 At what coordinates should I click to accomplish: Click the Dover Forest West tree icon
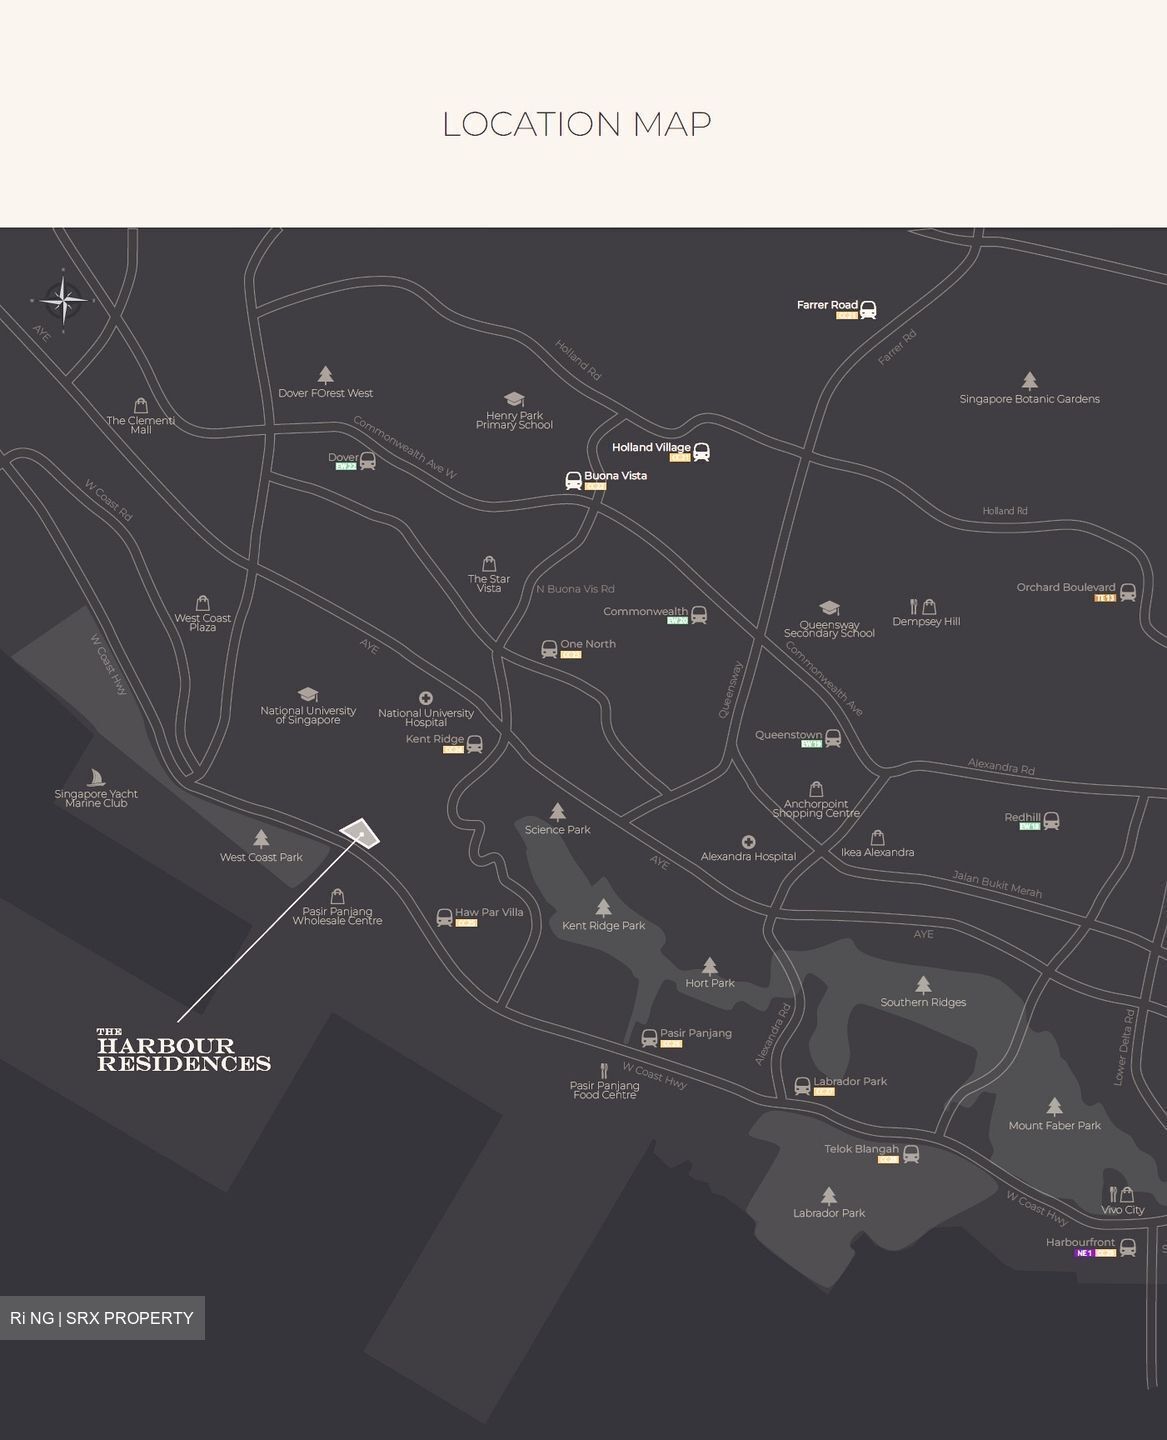[325, 375]
